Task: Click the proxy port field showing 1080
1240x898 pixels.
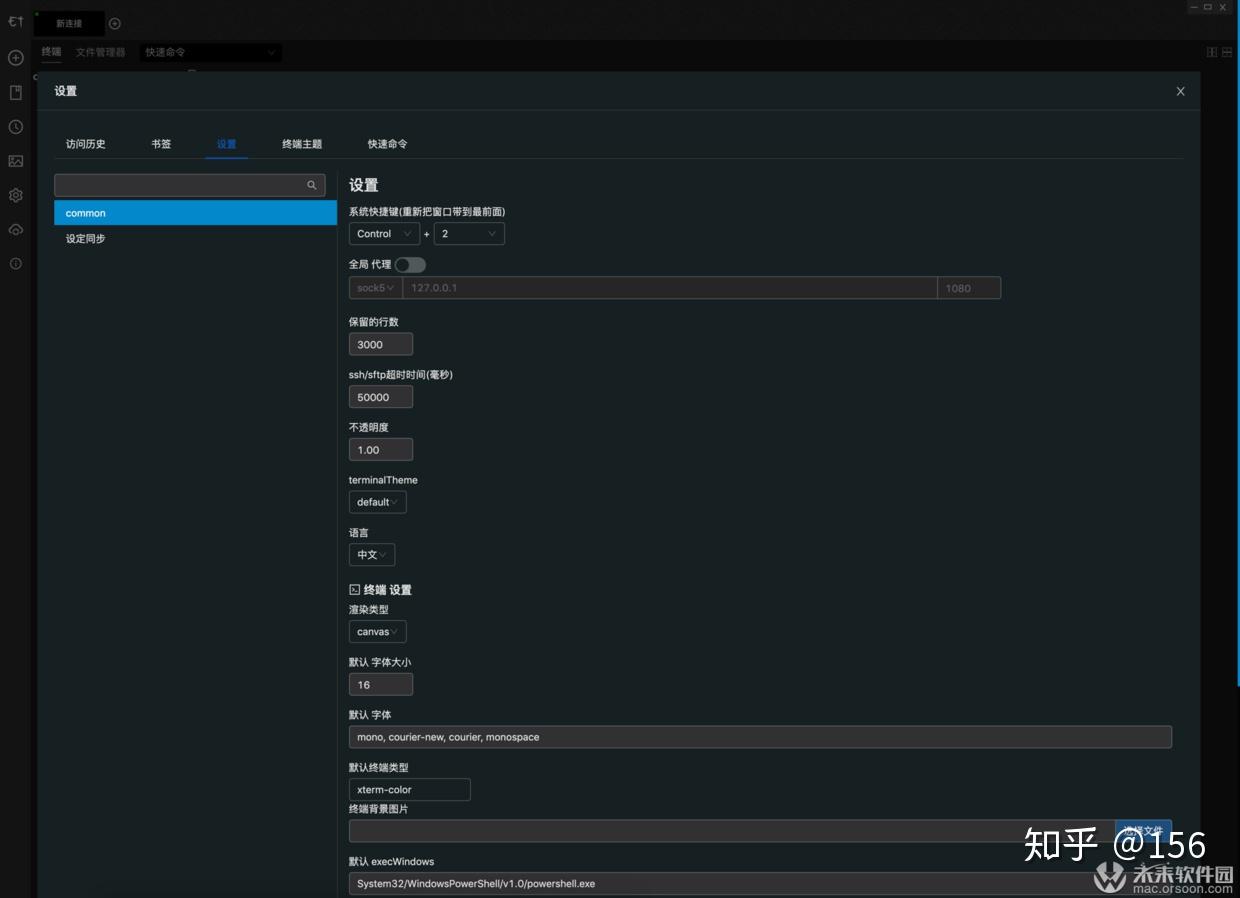Action: 969,288
